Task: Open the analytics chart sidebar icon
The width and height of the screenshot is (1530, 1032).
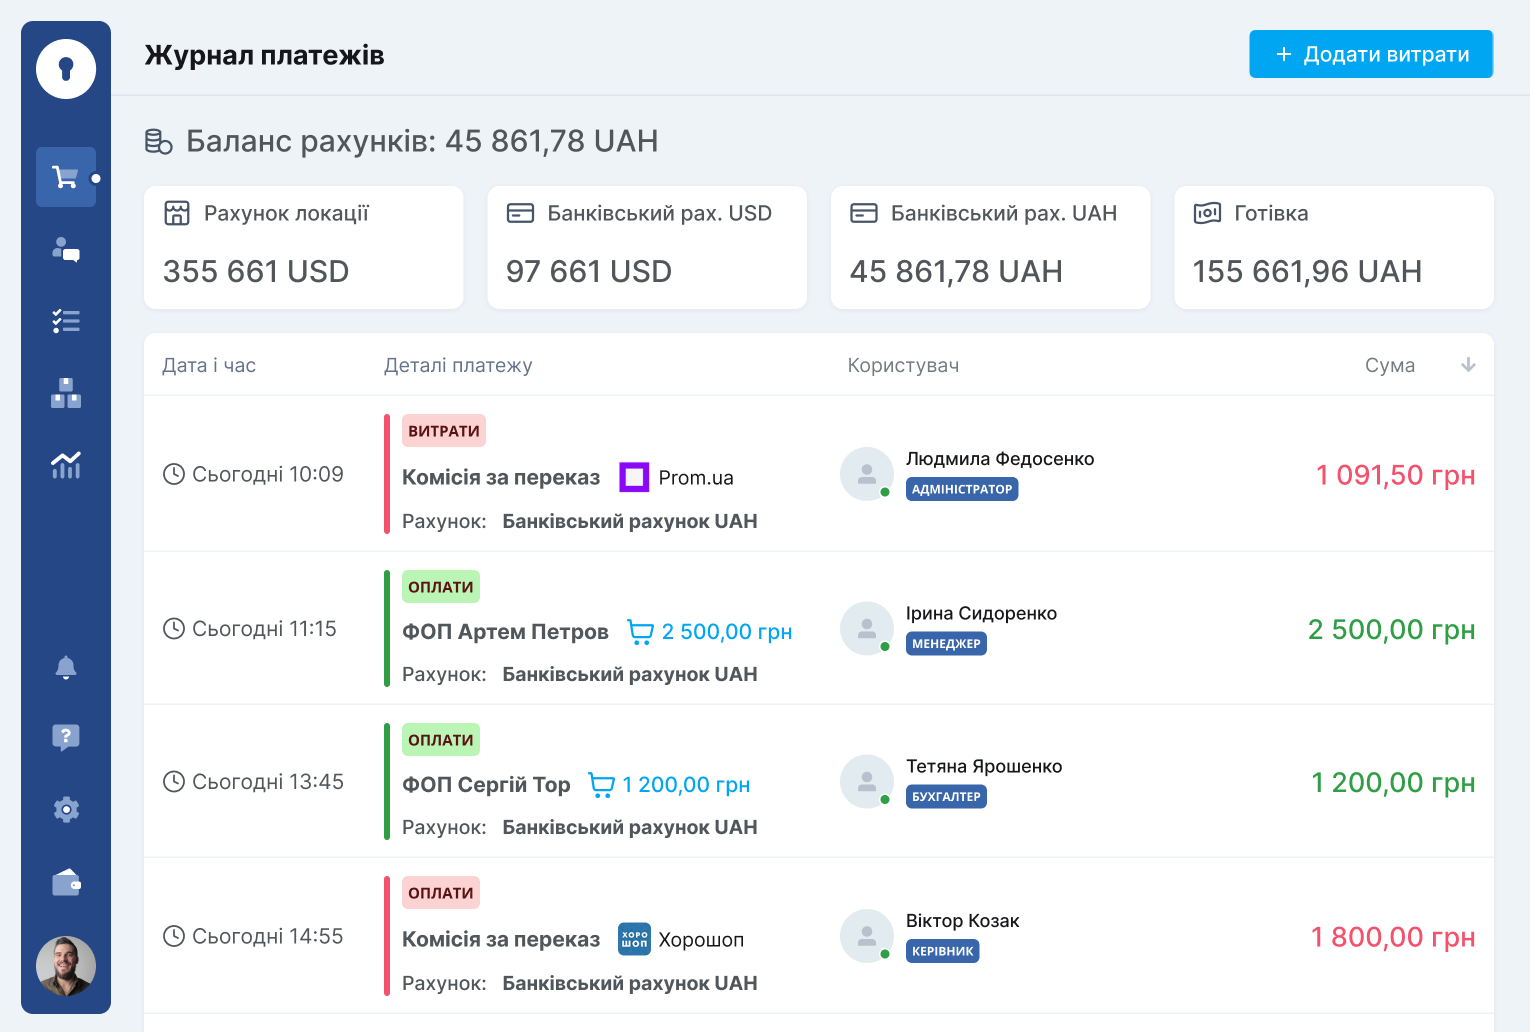Action: 66,465
